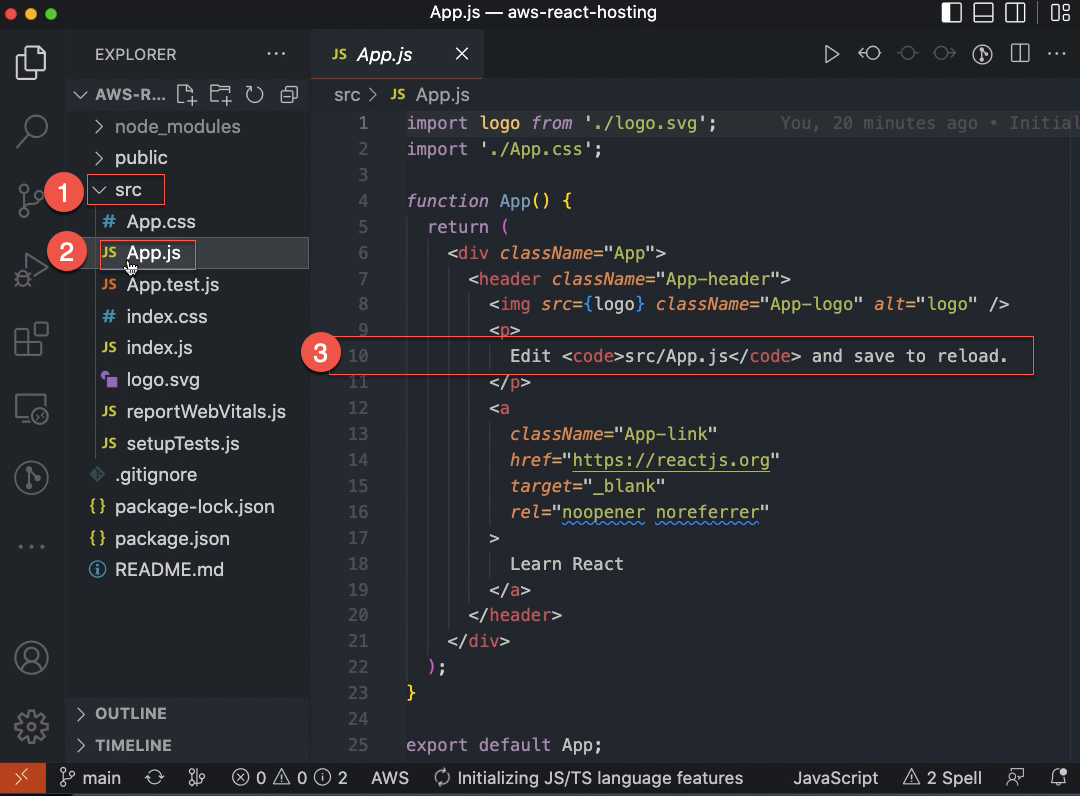Open the Extensions view
The image size is (1080, 796).
31,339
